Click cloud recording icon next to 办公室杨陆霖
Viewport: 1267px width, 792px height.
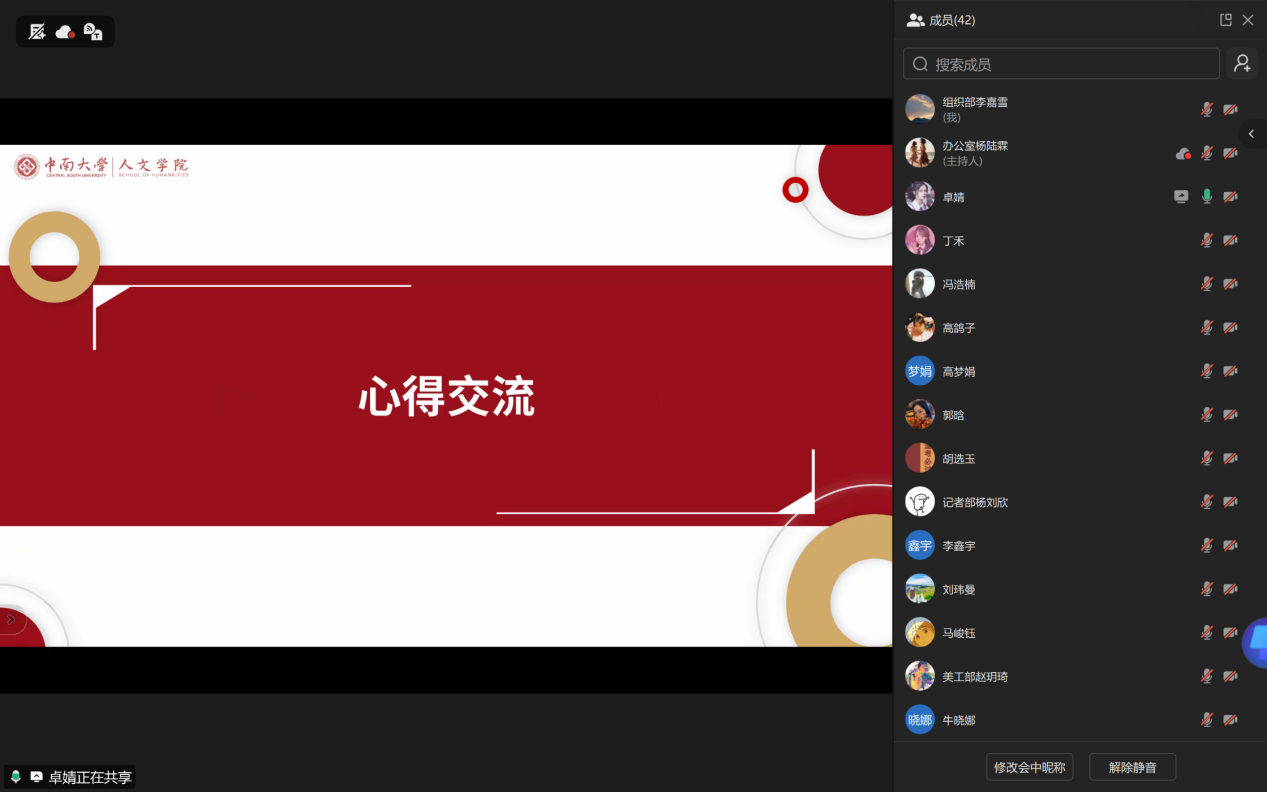(1183, 153)
